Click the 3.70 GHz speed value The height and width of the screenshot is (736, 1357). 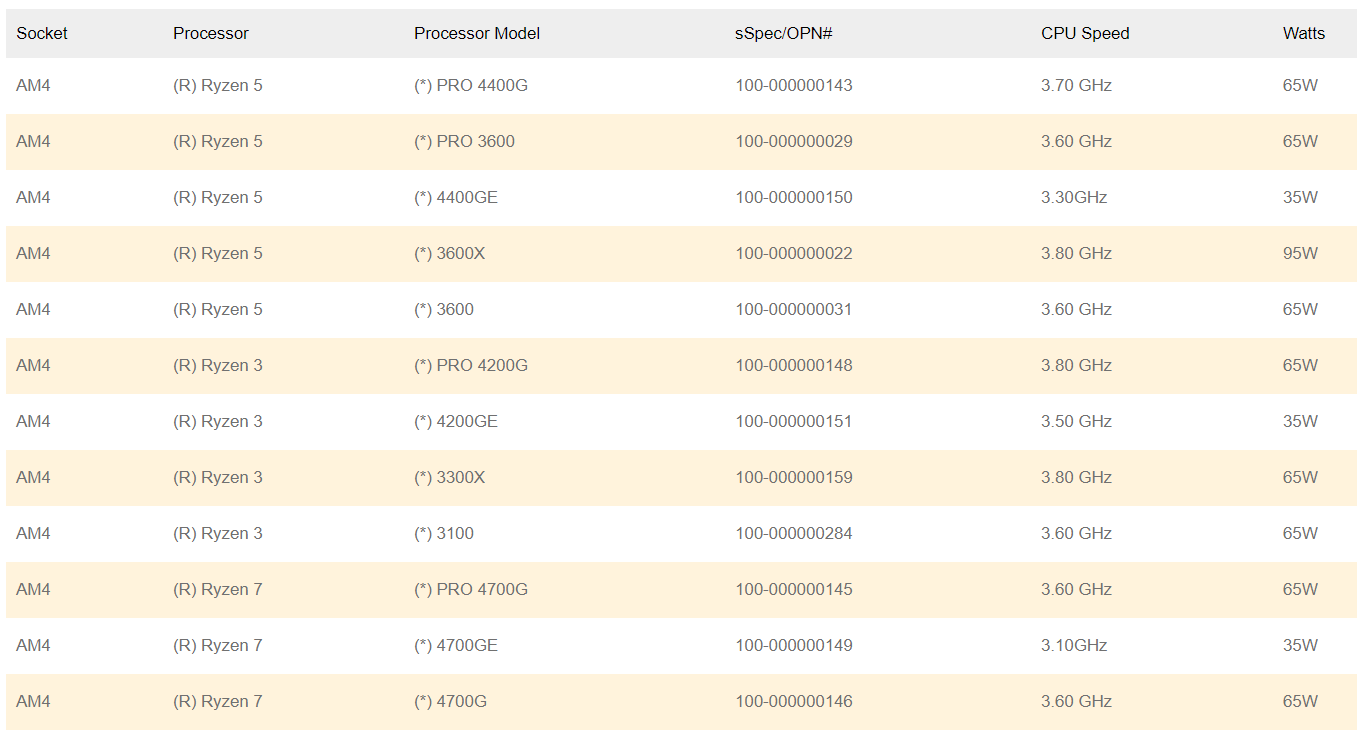point(1076,86)
